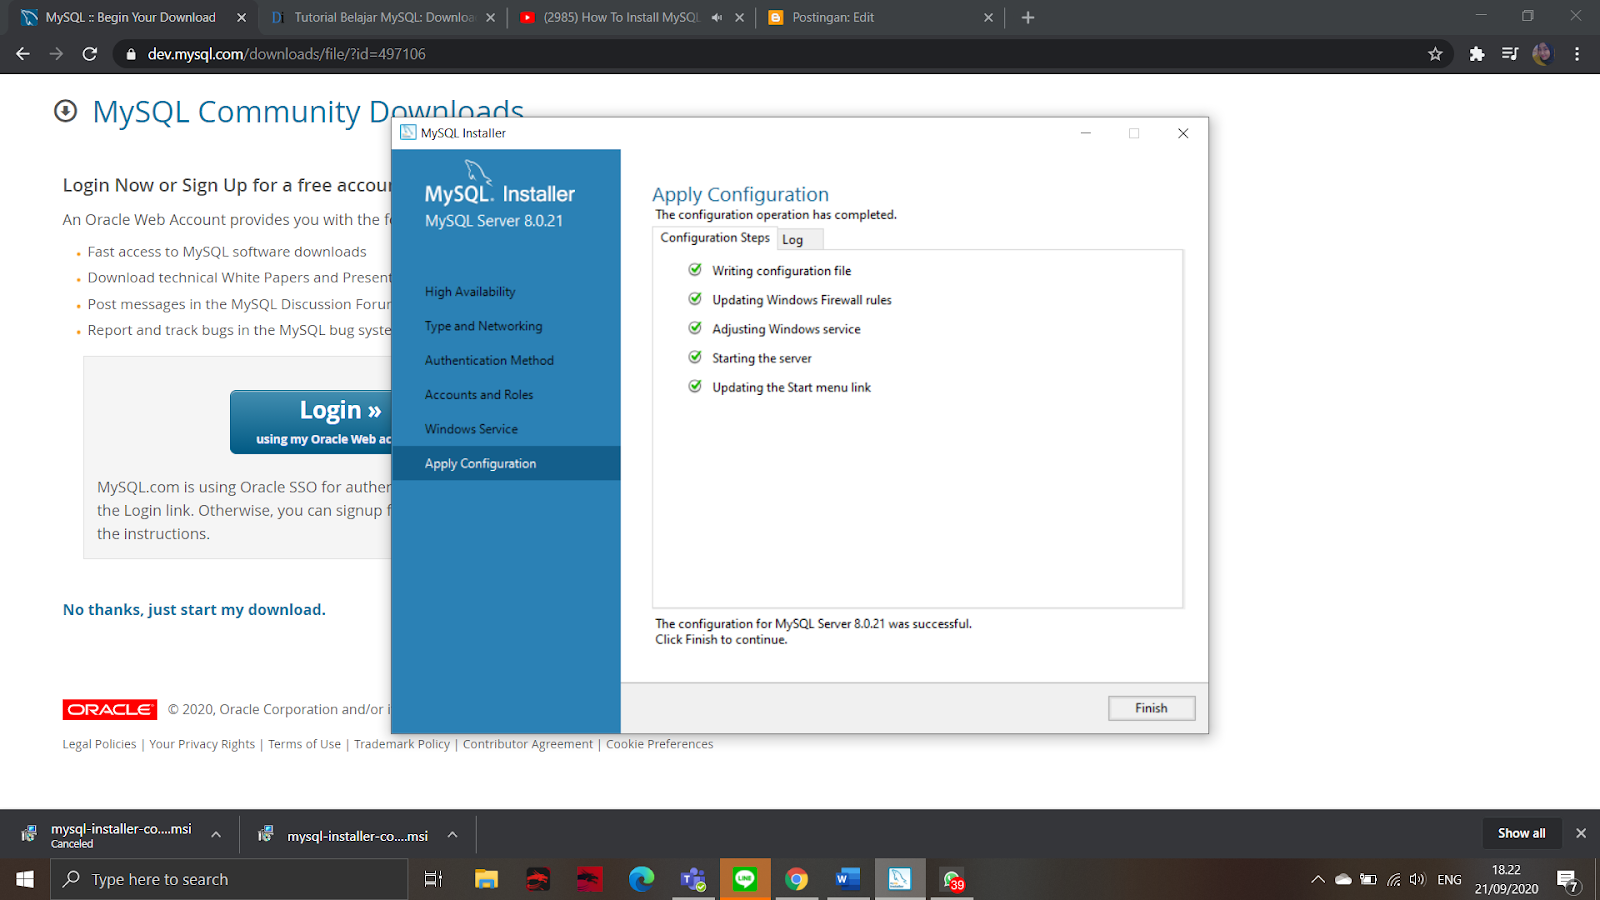Open Legal Policies link in page footer
The height and width of the screenshot is (900, 1600).
(x=99, y=744)
